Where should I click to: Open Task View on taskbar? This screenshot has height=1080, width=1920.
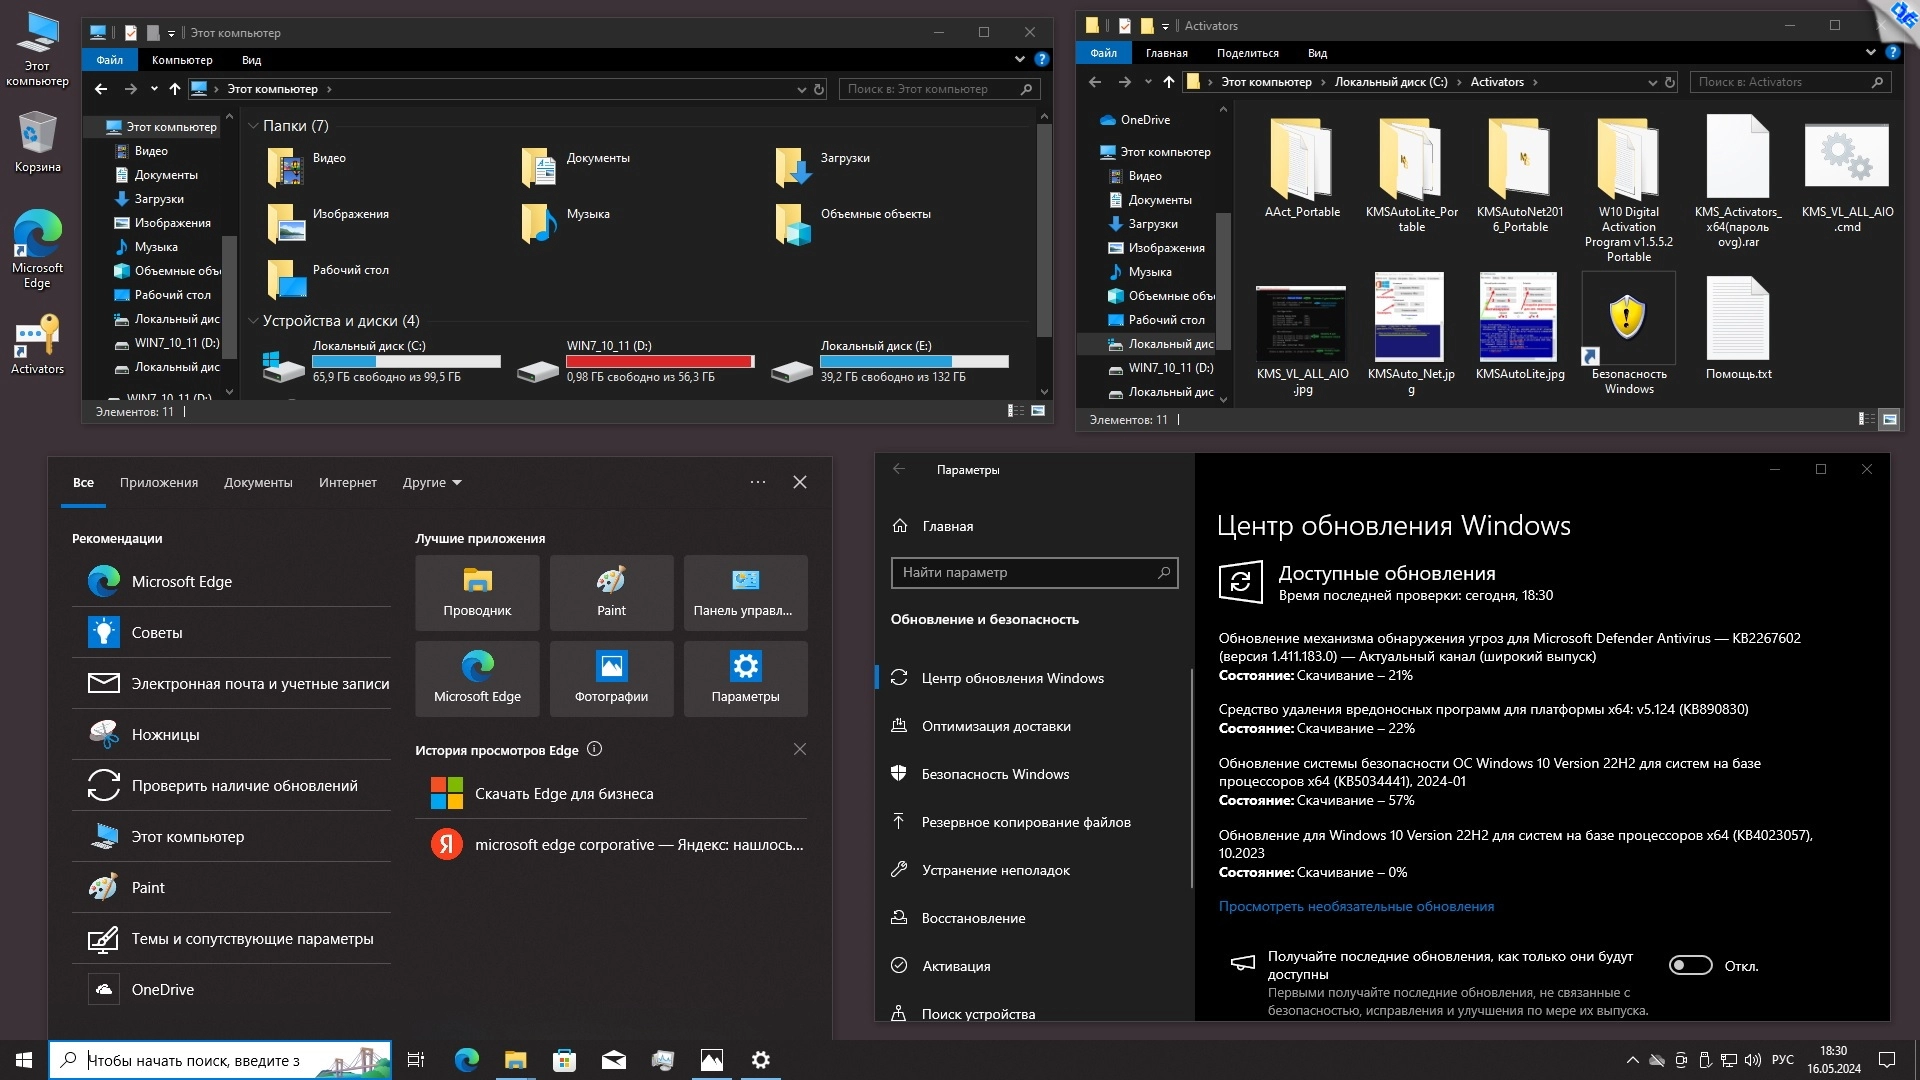[416, 1060]
